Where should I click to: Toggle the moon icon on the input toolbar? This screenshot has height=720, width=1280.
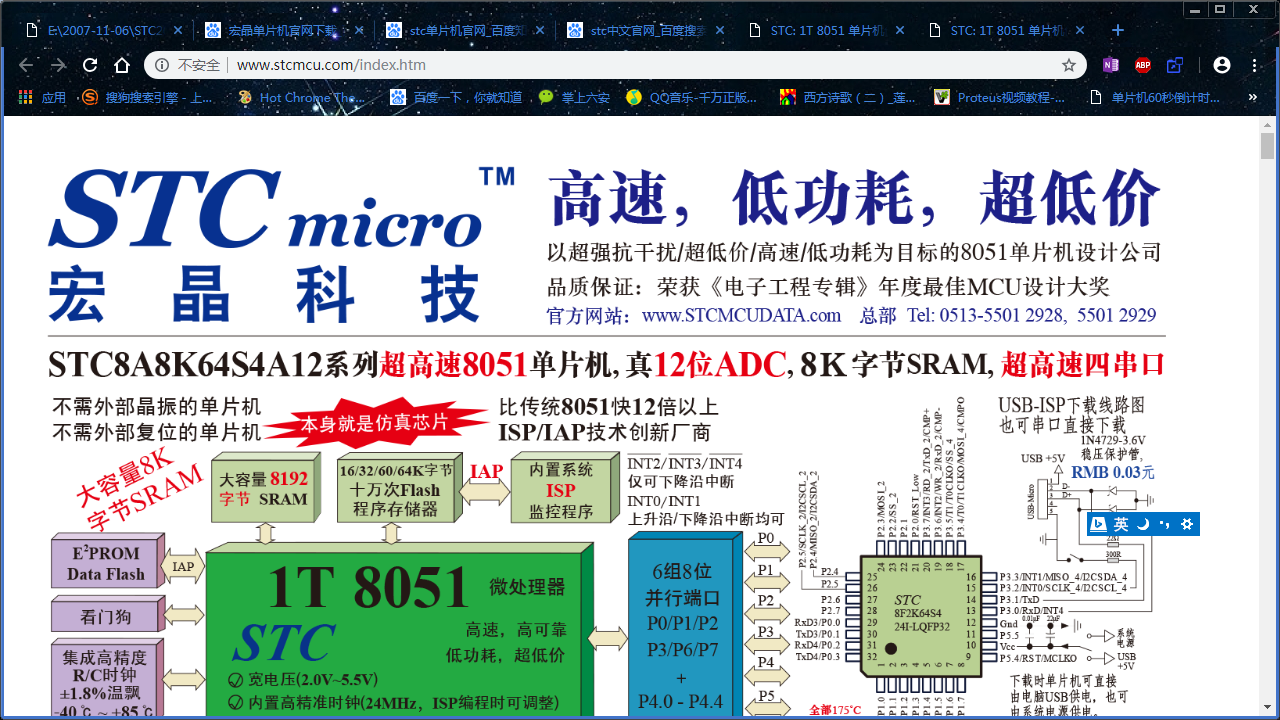tap(1142, 523)
